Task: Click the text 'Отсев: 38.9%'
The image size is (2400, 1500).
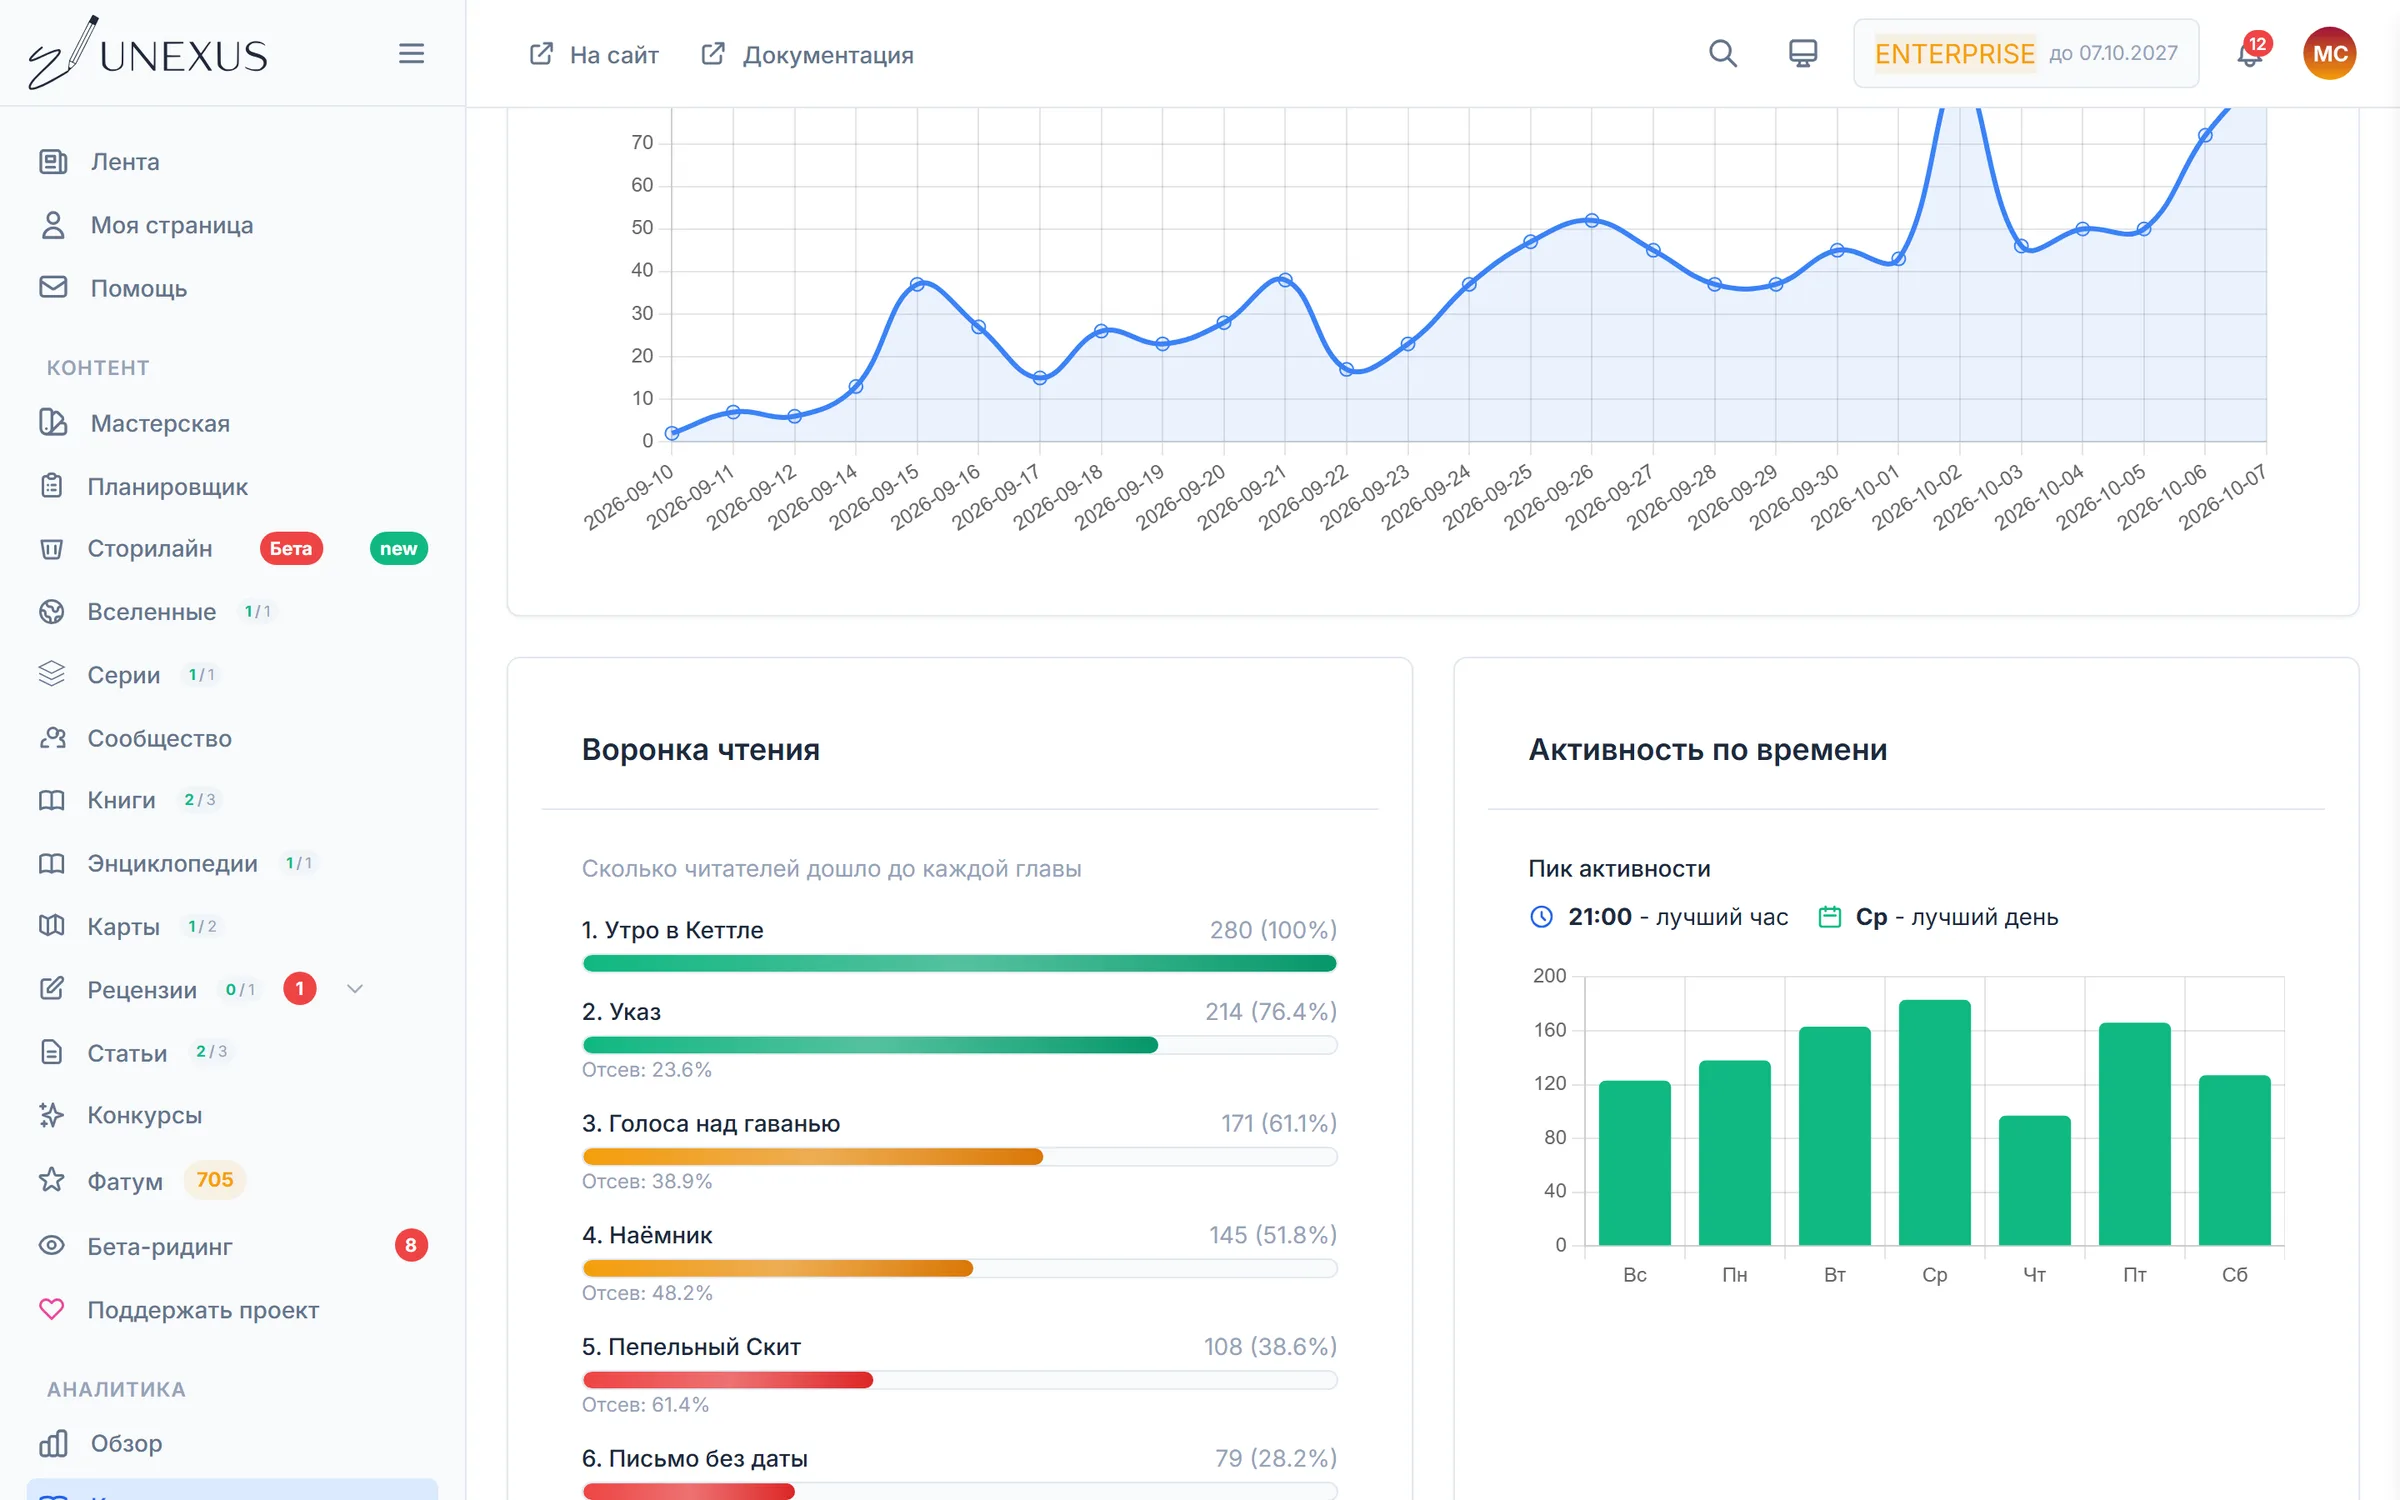Action: coord(647,1181)
